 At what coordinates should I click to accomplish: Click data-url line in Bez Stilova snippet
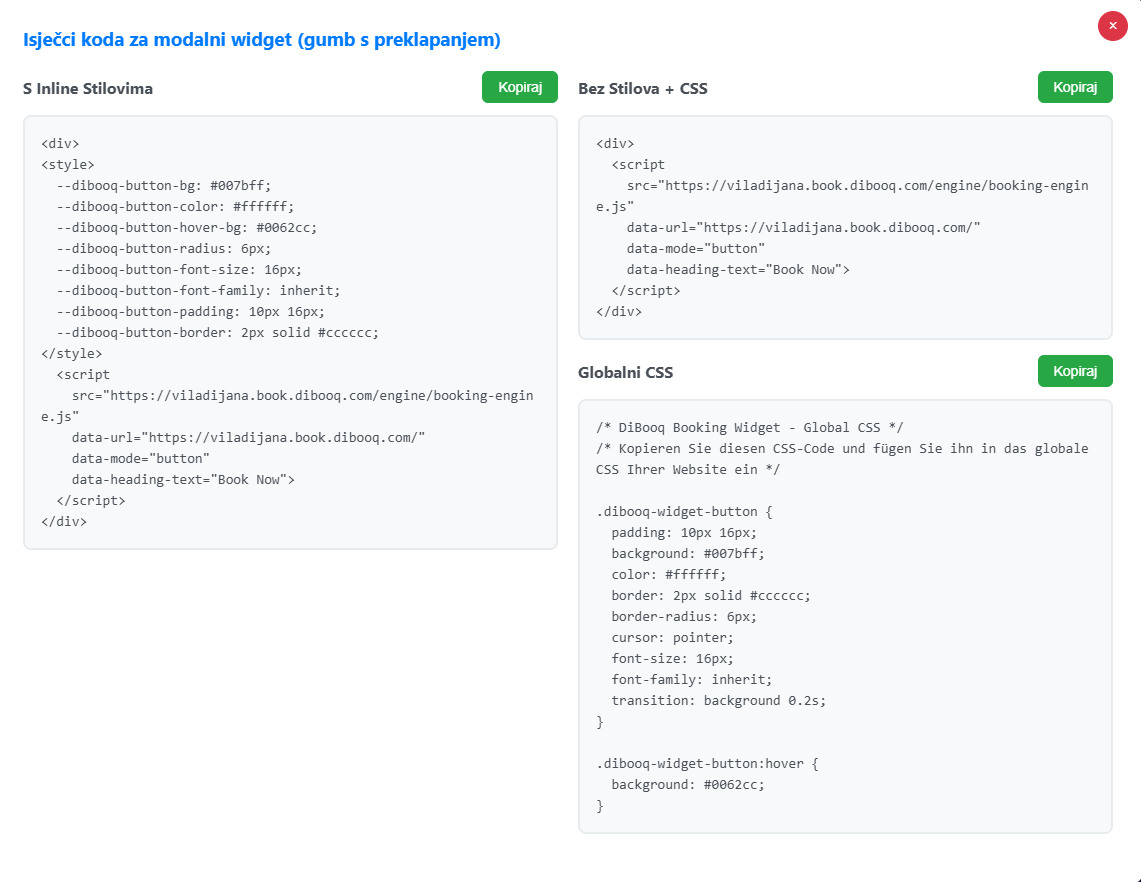click(803, 227)
